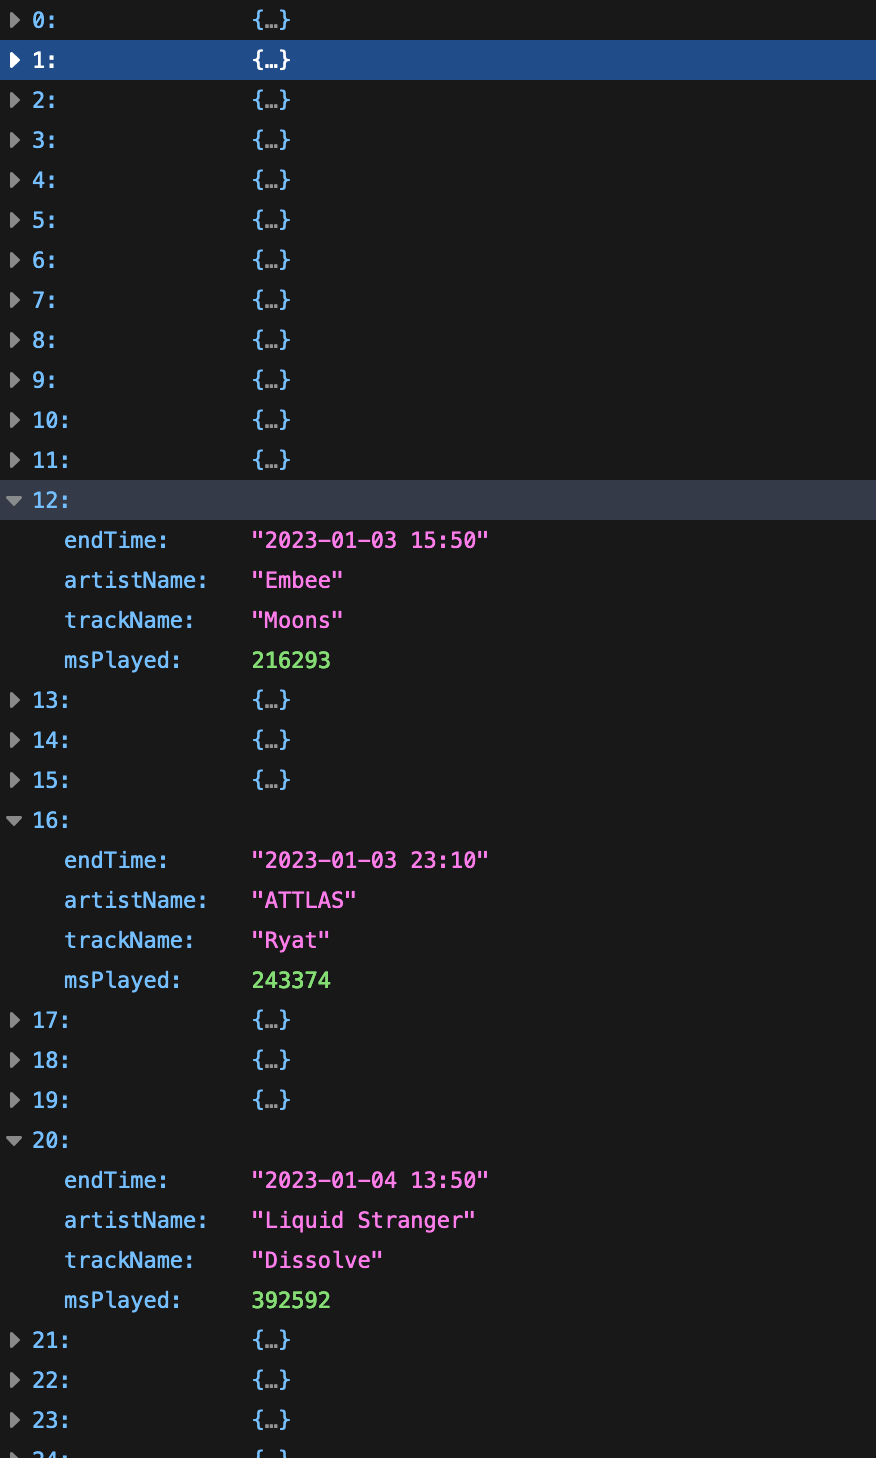The height and width of the screenshot is (1458, 876).
Task: Click the {…} preview of item 19
Action: click(271, 1100)
